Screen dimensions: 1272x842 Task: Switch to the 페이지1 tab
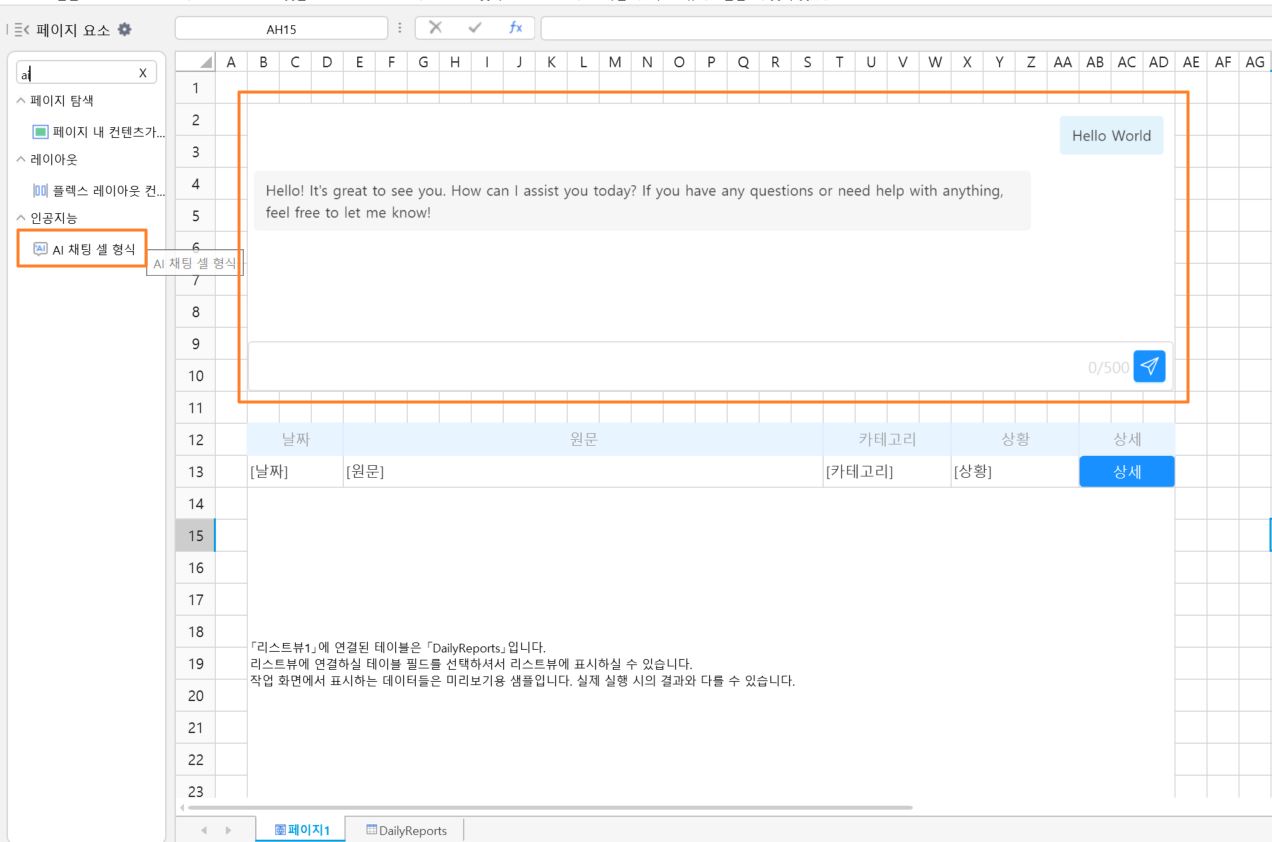(x=301, y=830)
